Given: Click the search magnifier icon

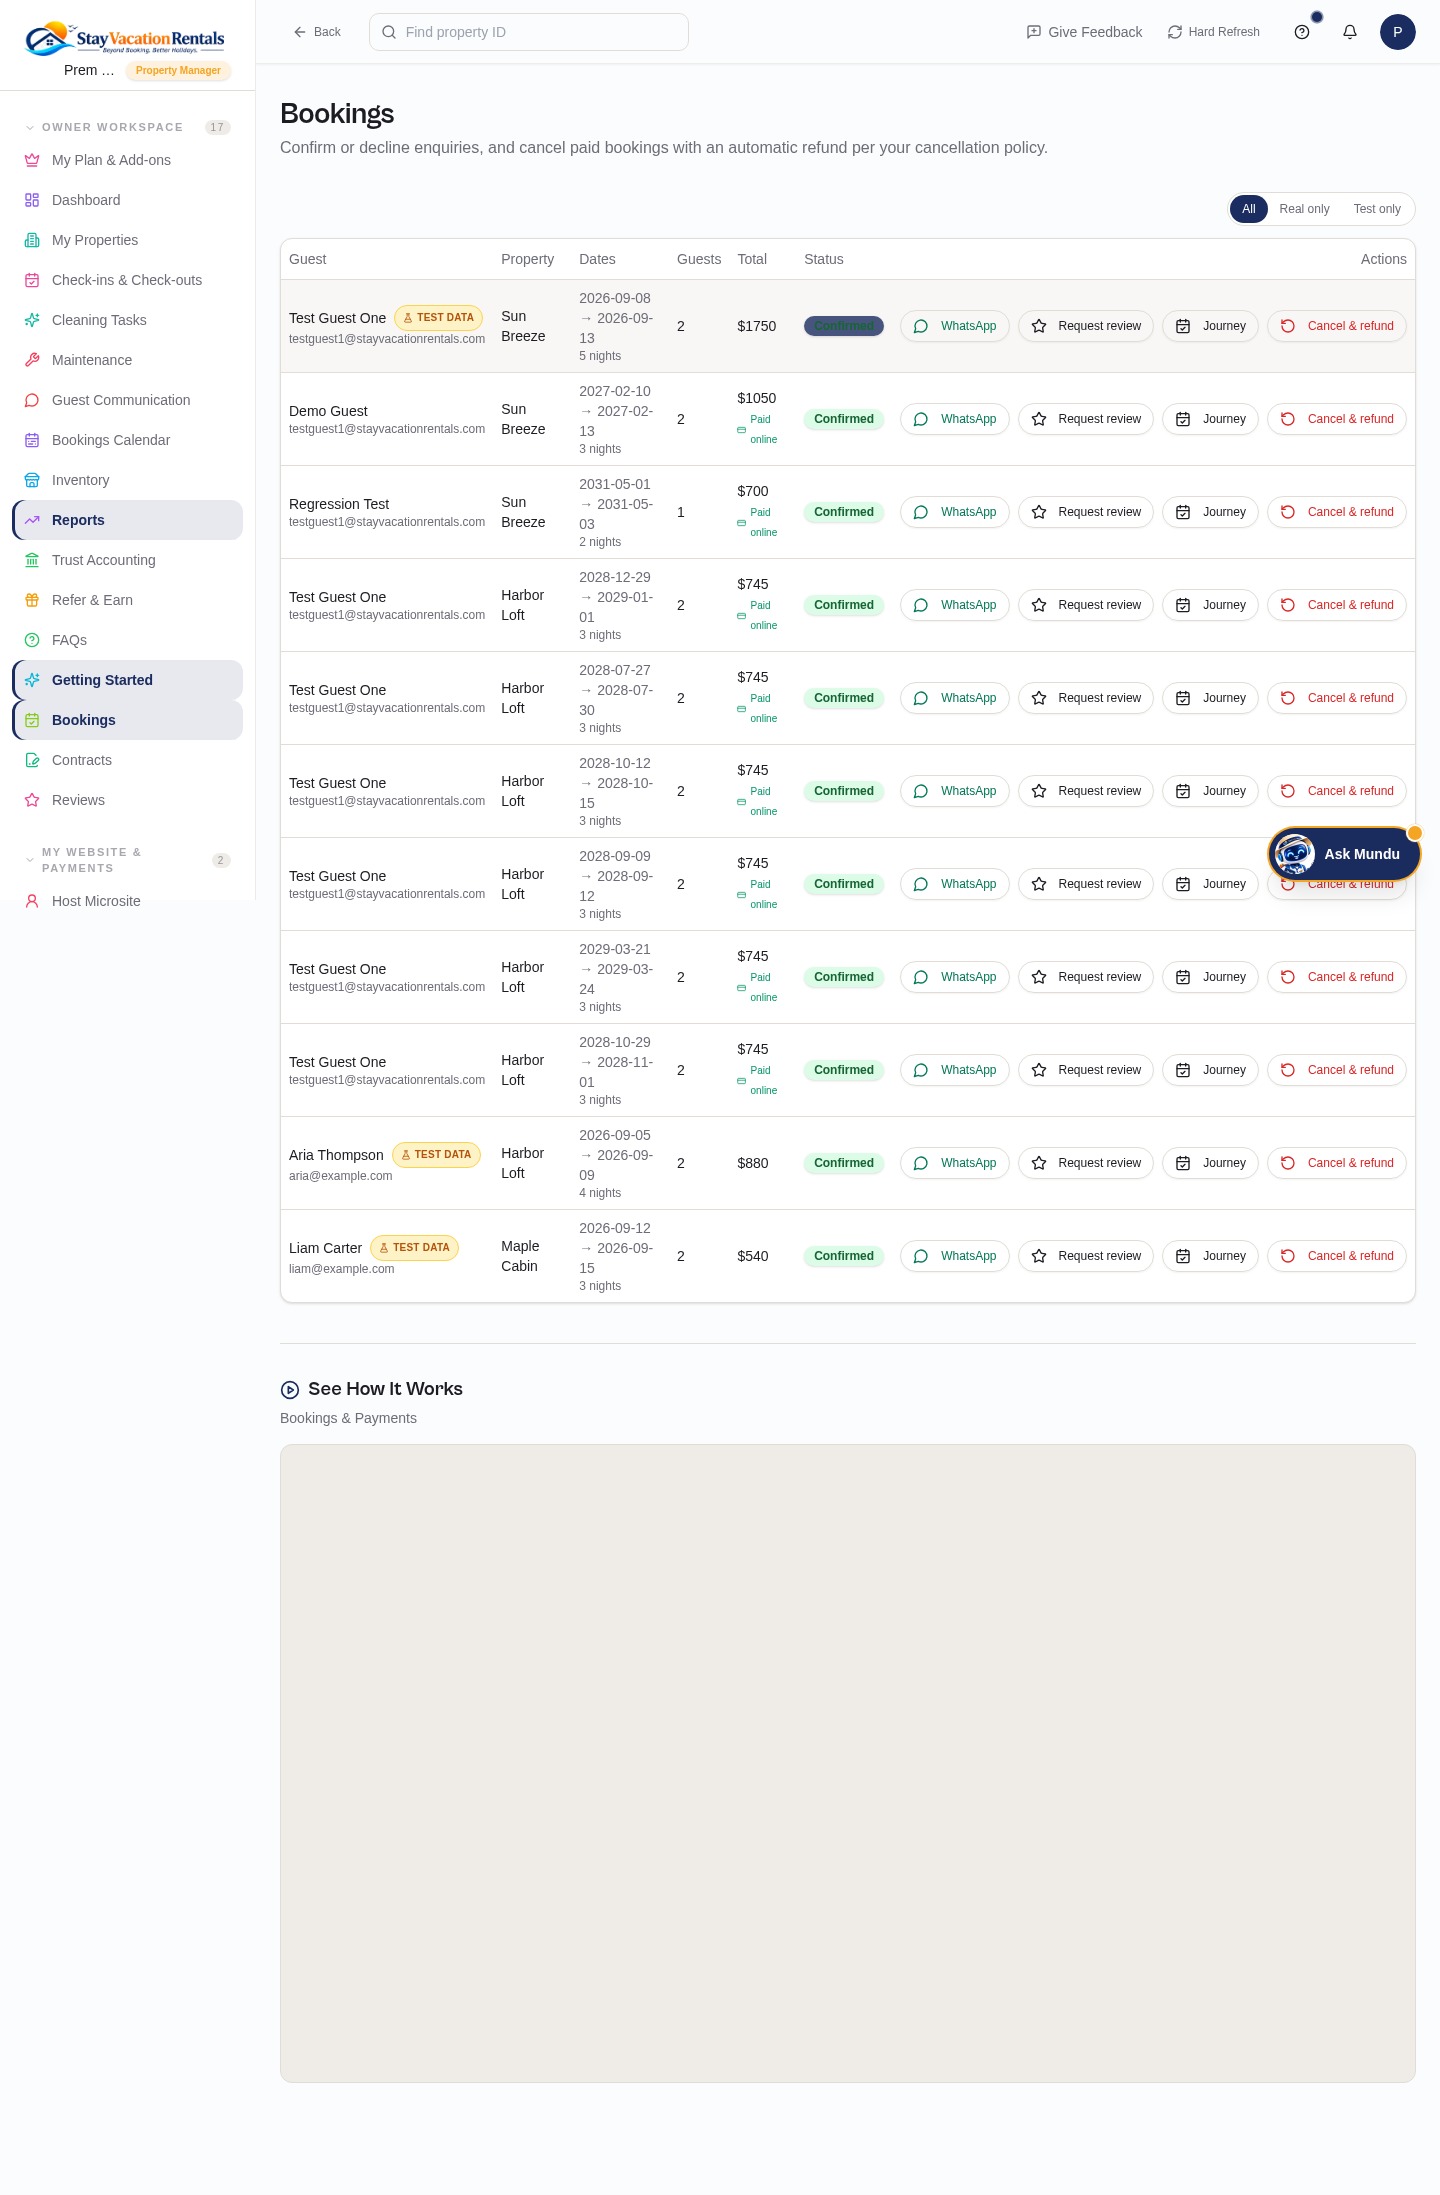Looking at the screenshot, I should [389, 32].
